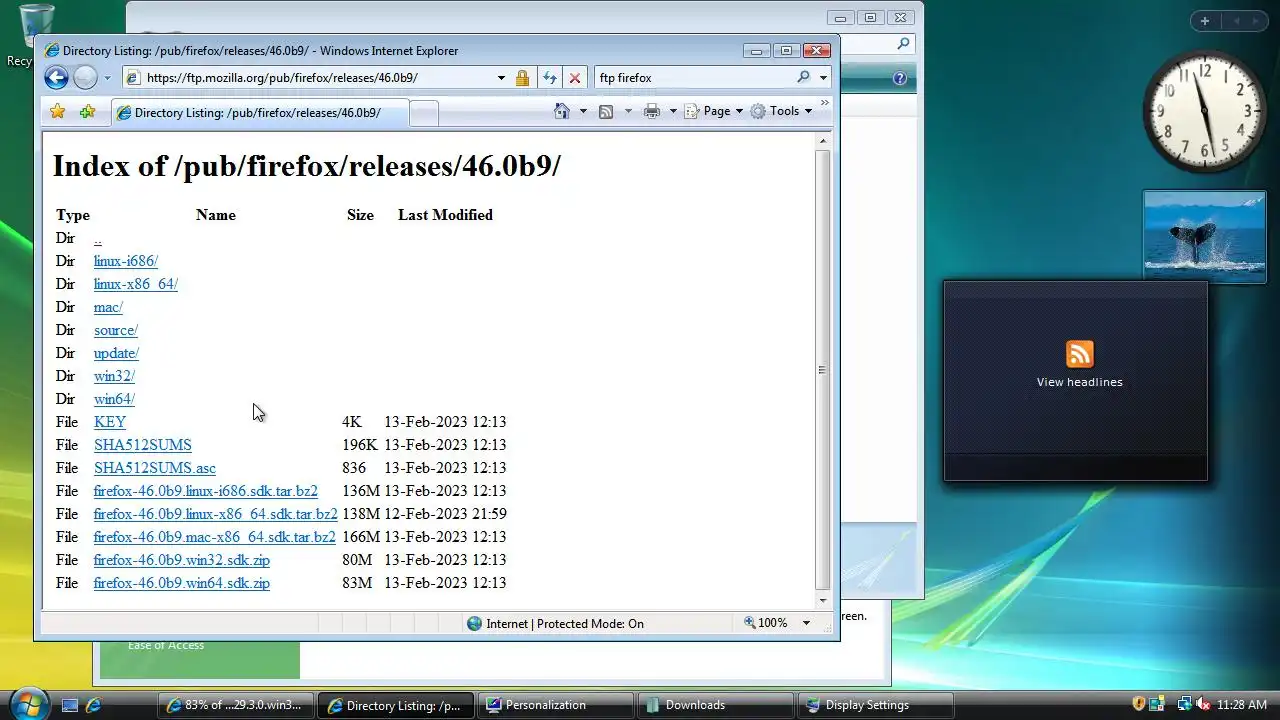
Task: Click the zoom level 100% button
Action: 766,623
